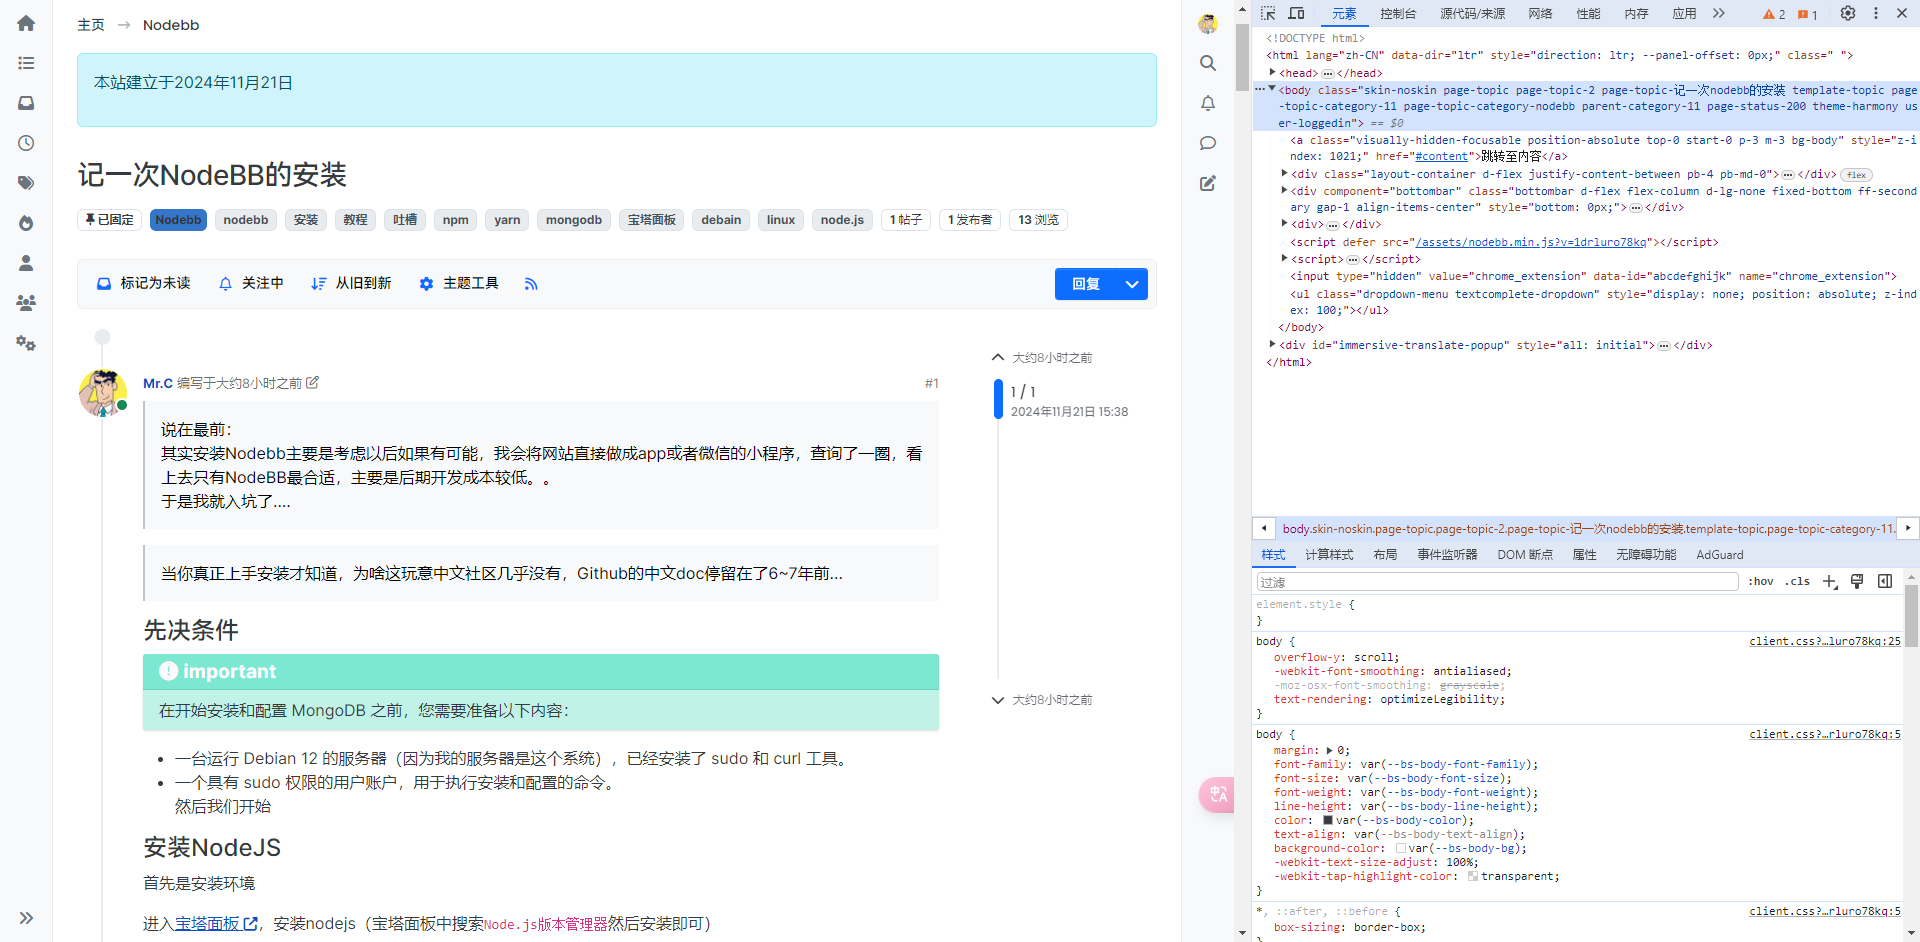Open the client.css?…luro78kq:25 source link
The image size is (1920, 942).
pos(1825,641)
